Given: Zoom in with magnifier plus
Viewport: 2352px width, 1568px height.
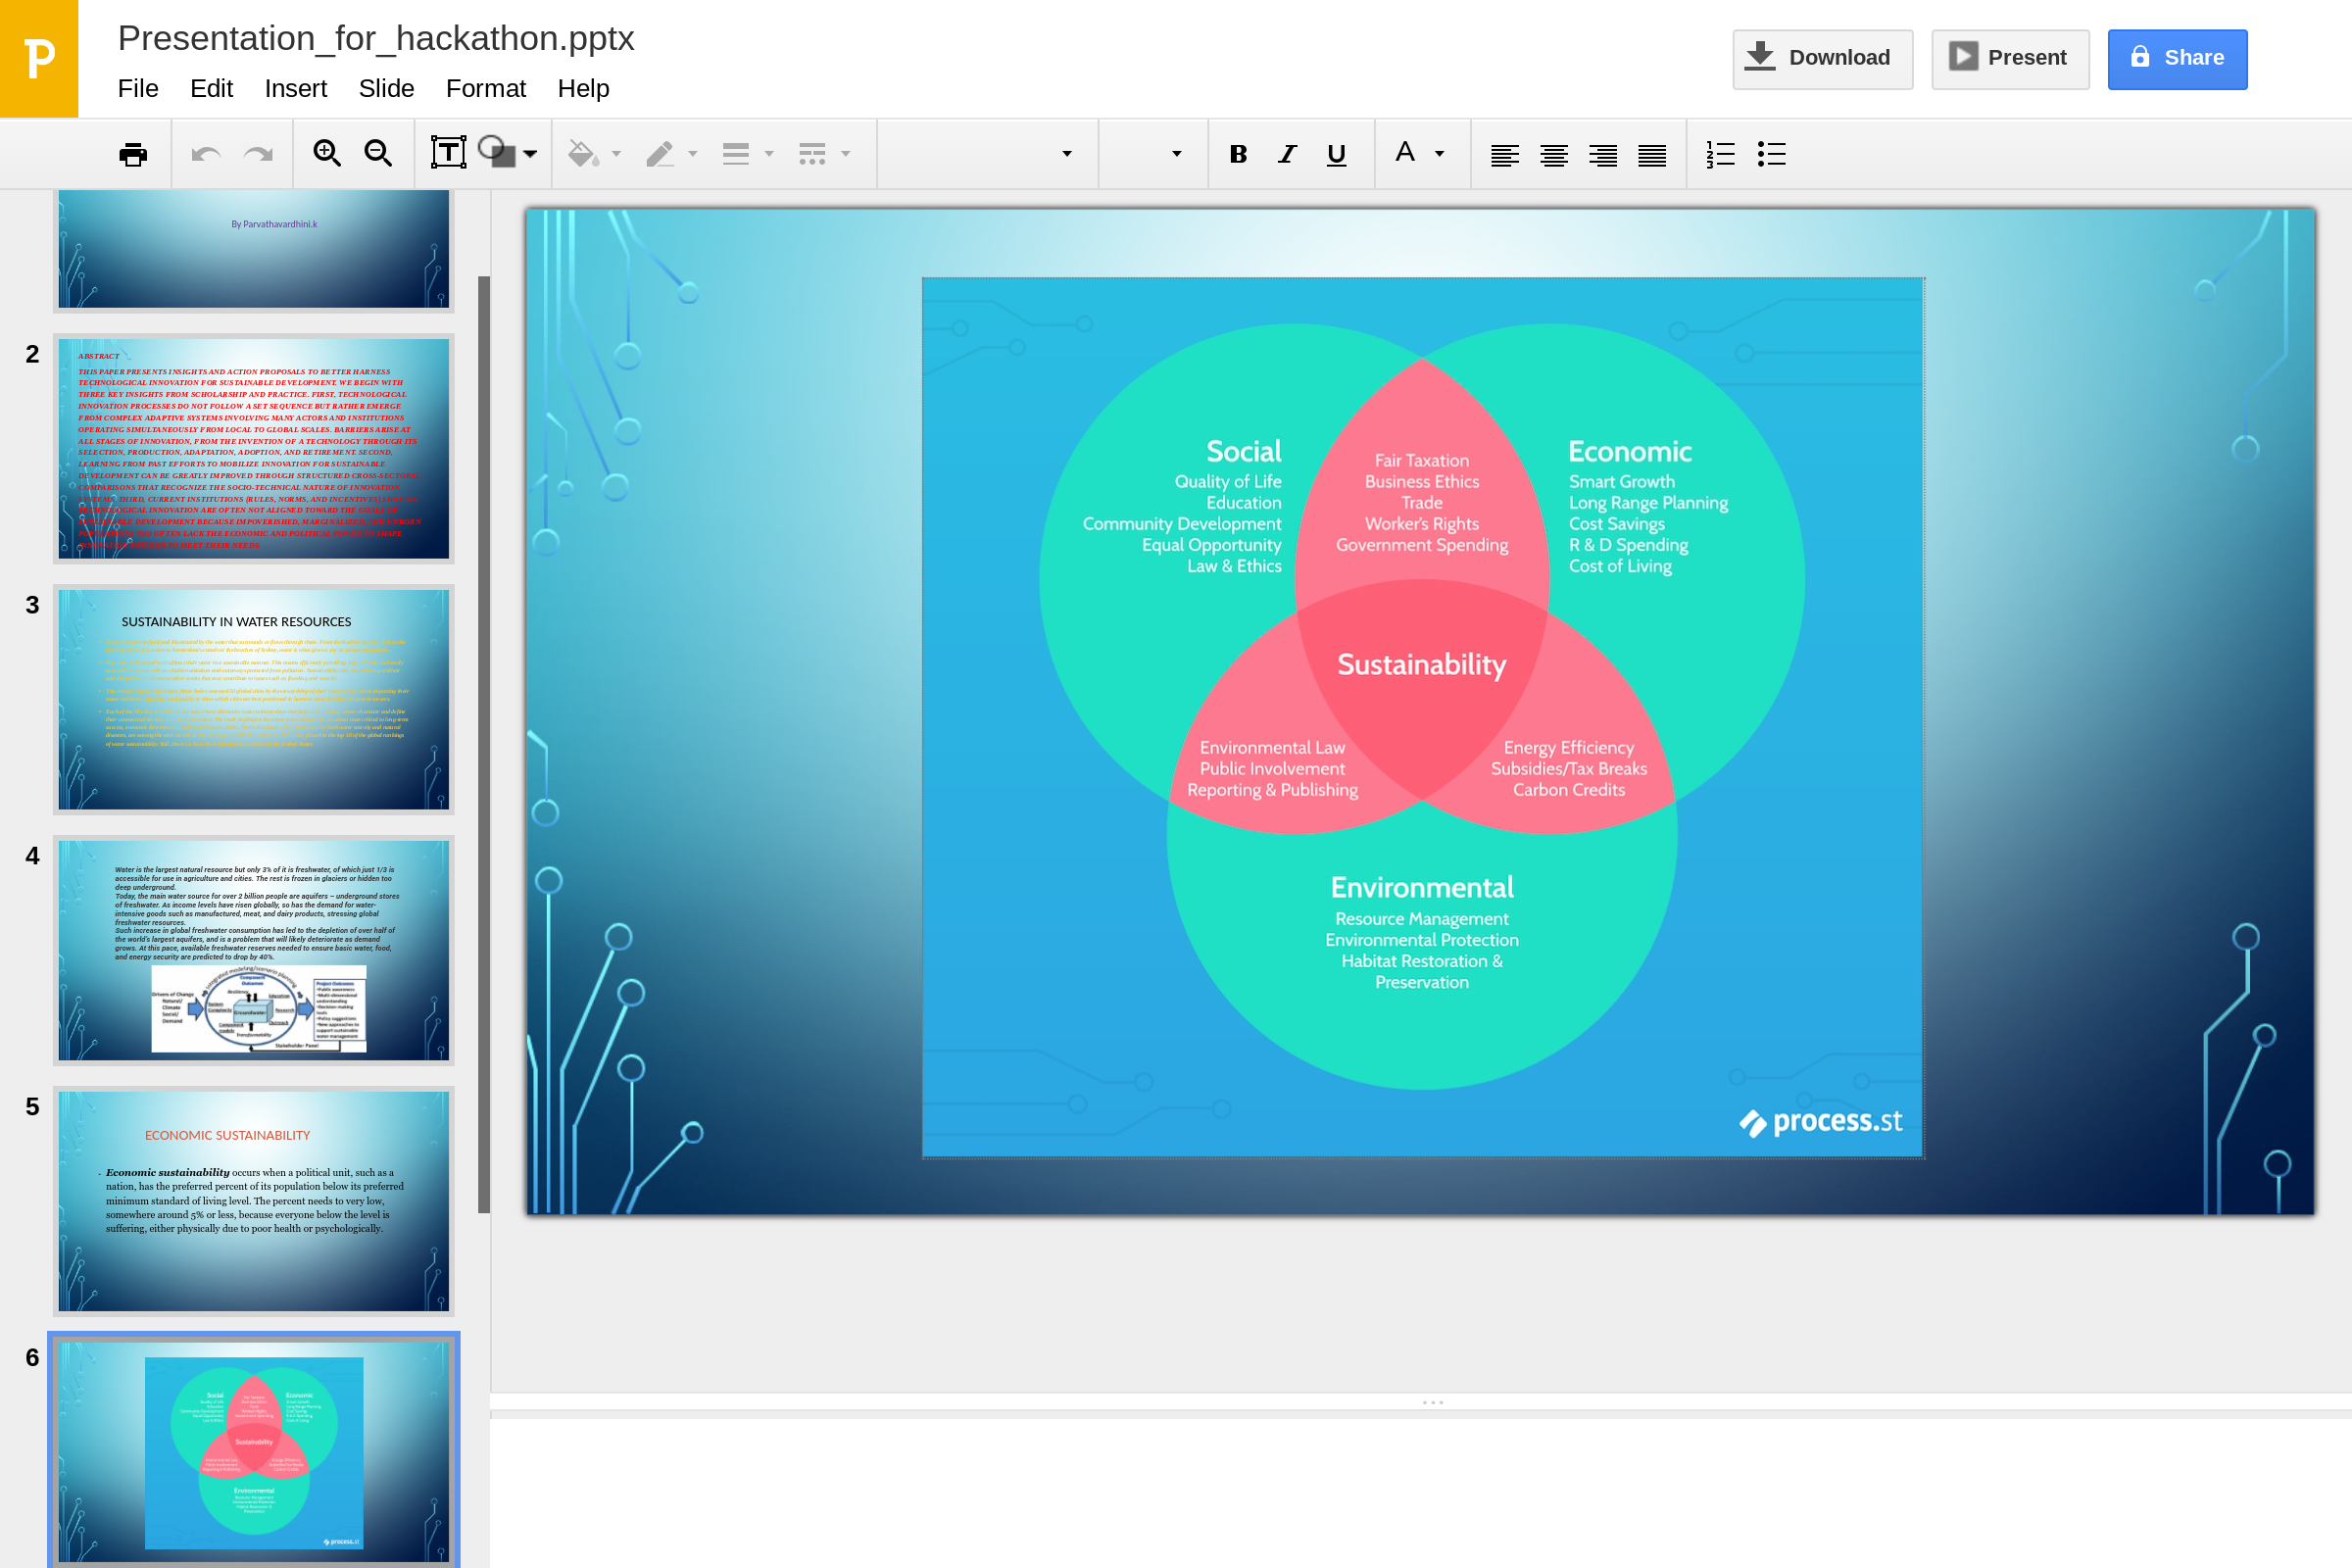Looking at the screenshot, I should click(327, 153).
